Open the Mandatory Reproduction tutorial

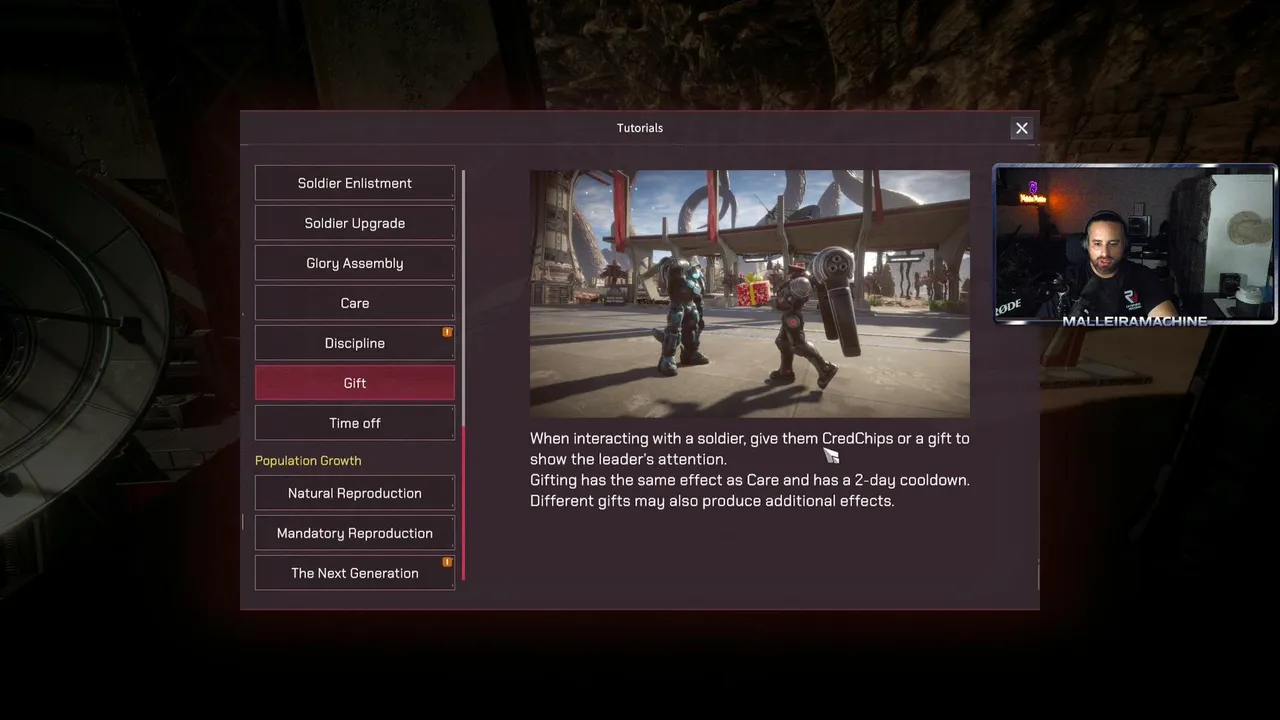click(x=355, y=533)
